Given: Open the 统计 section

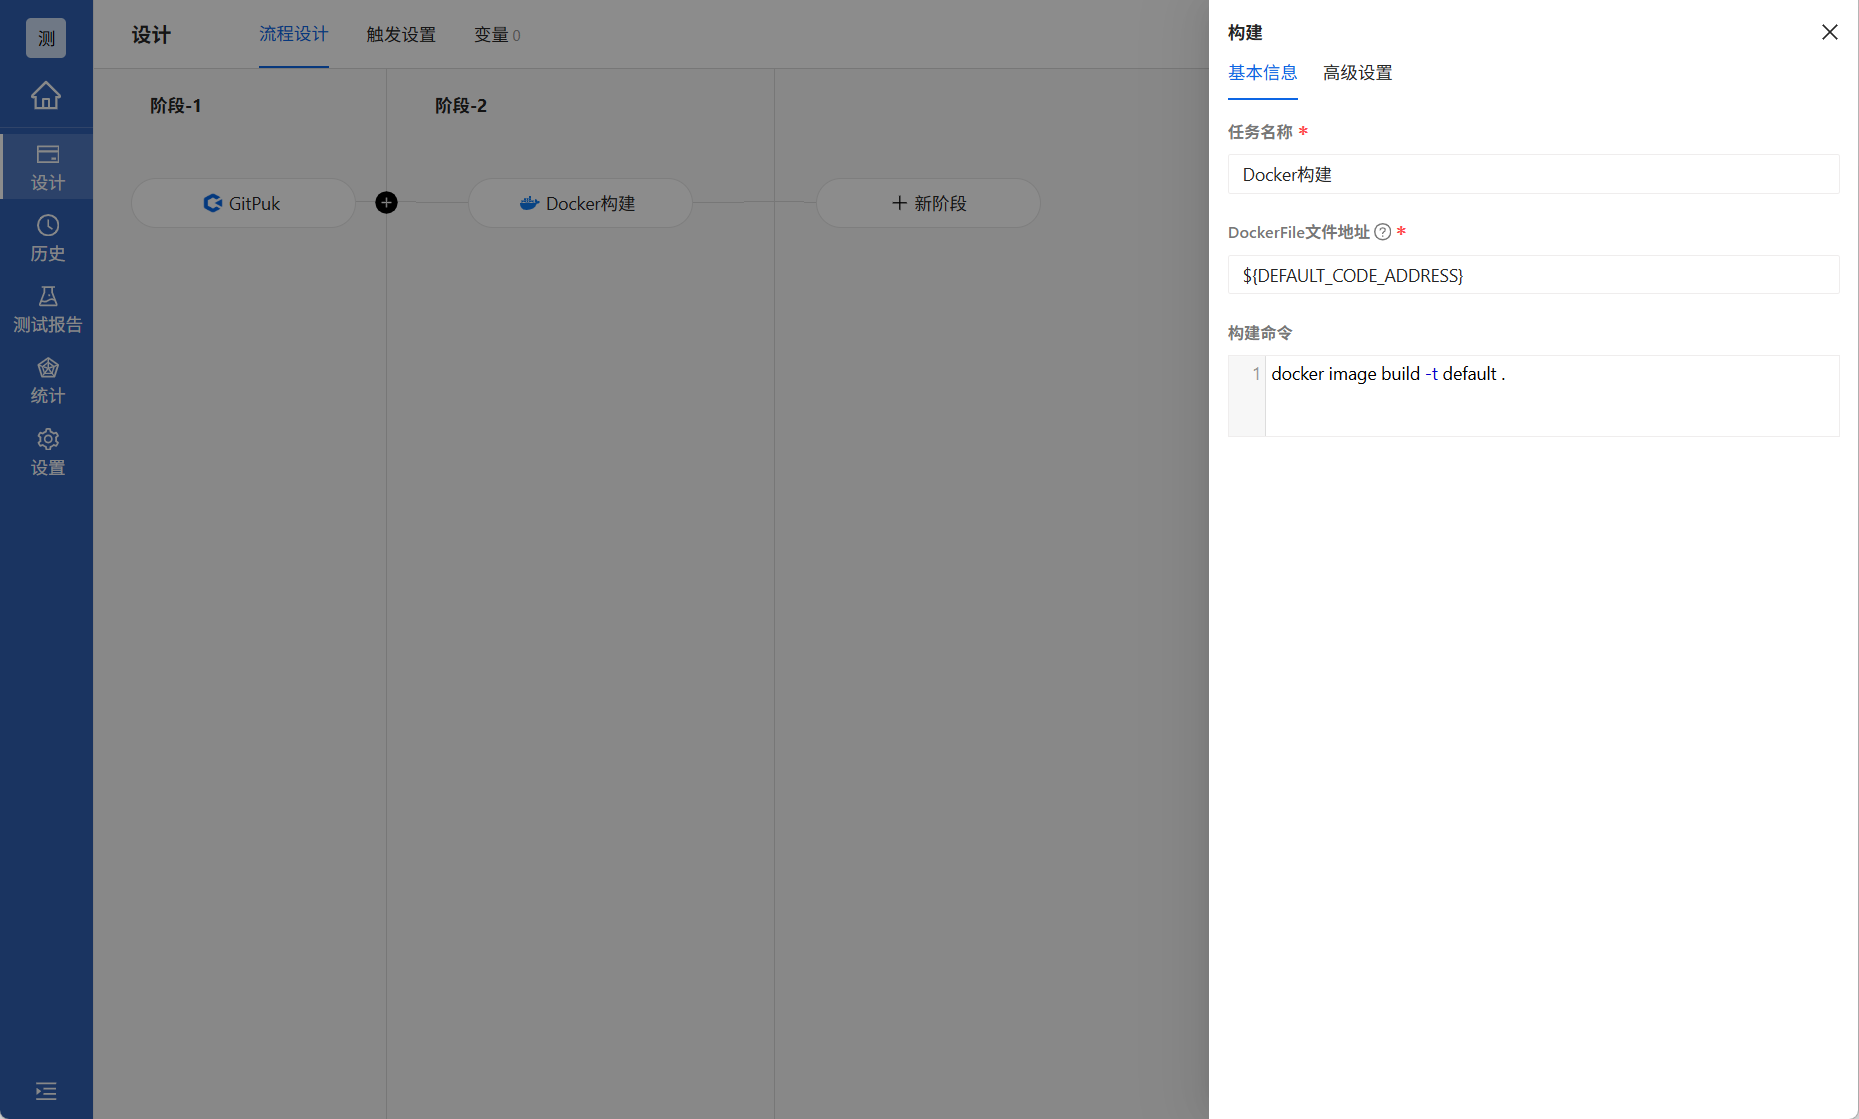Looking at the screenshot, I should pos(47,380).
